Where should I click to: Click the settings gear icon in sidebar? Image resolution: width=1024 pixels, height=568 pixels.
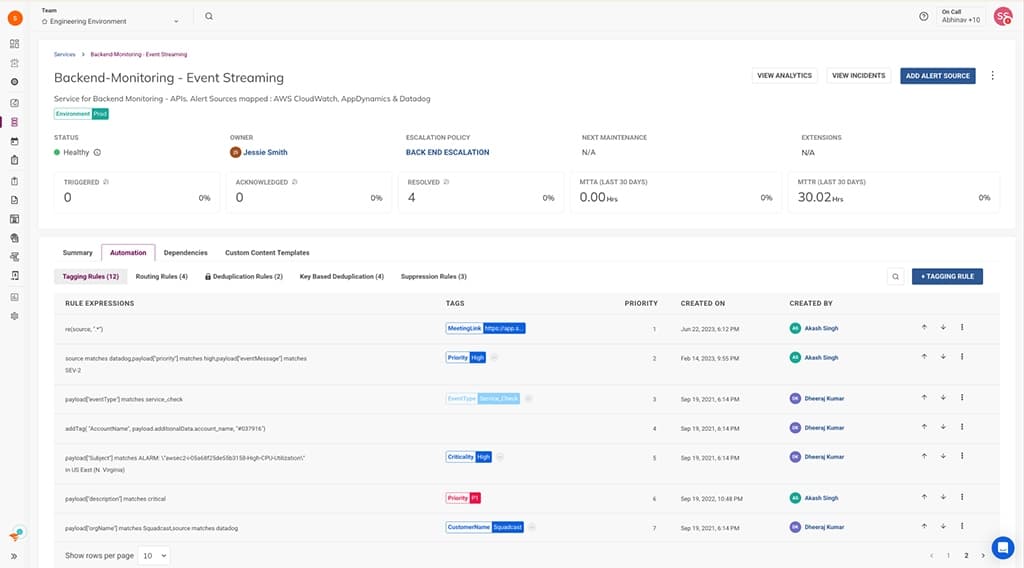pyautogui.click(x=14, y=316)
